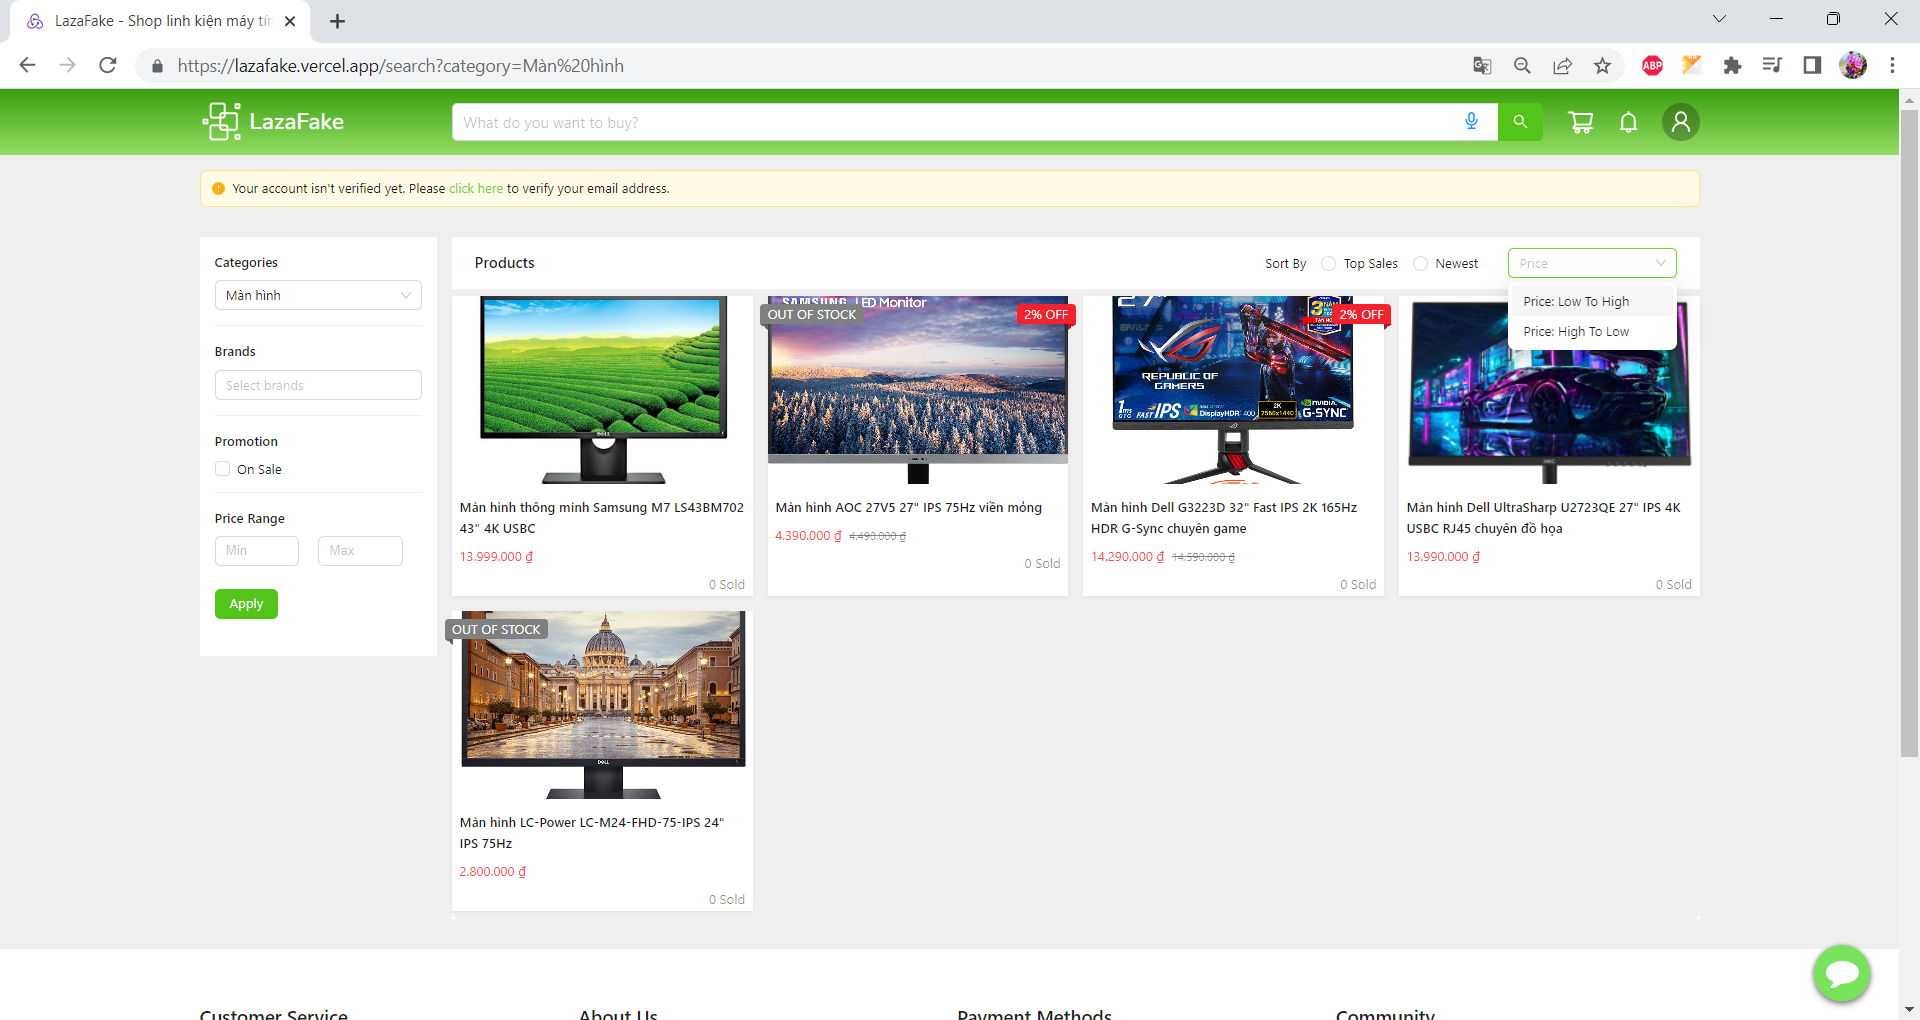
Task: View the LC-Power monitor image
Action: pos(602,705)
